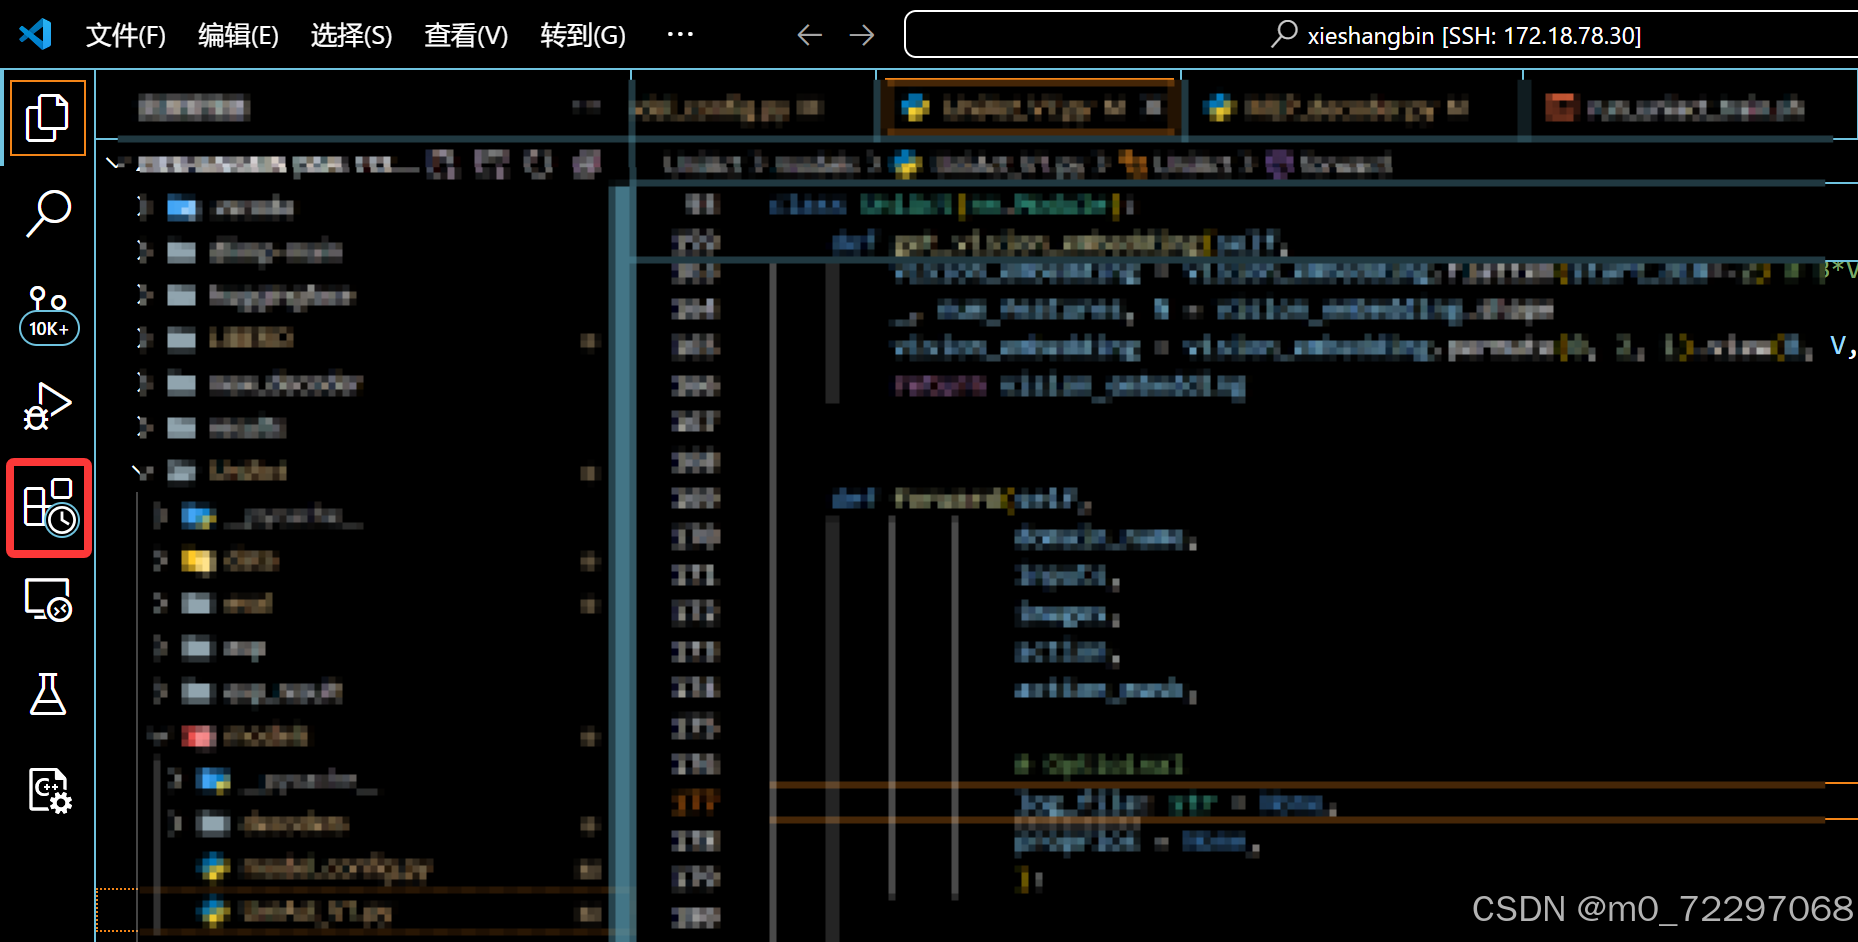Open the 转到(G) menu
Image resolution: width=1858 pixels, height=942 pixels.
(x=583, y=36)
